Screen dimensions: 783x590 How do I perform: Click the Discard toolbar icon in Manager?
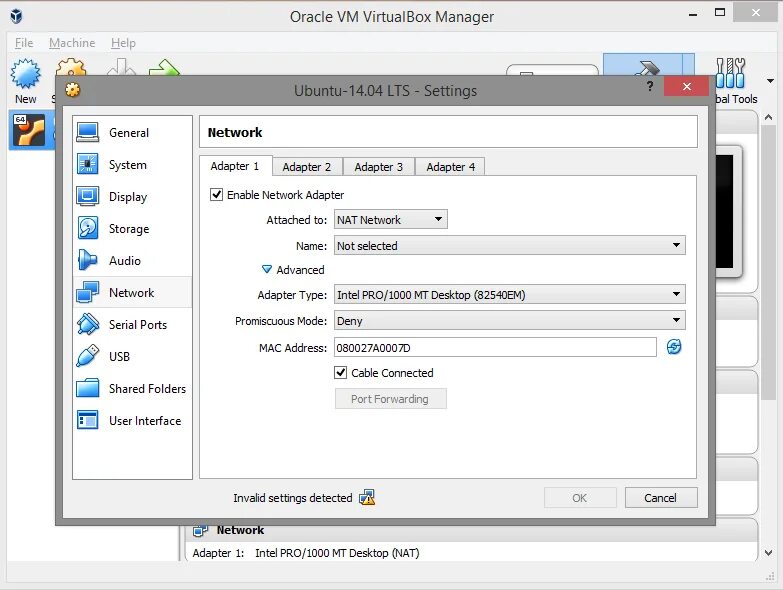(x=121, y=67)
